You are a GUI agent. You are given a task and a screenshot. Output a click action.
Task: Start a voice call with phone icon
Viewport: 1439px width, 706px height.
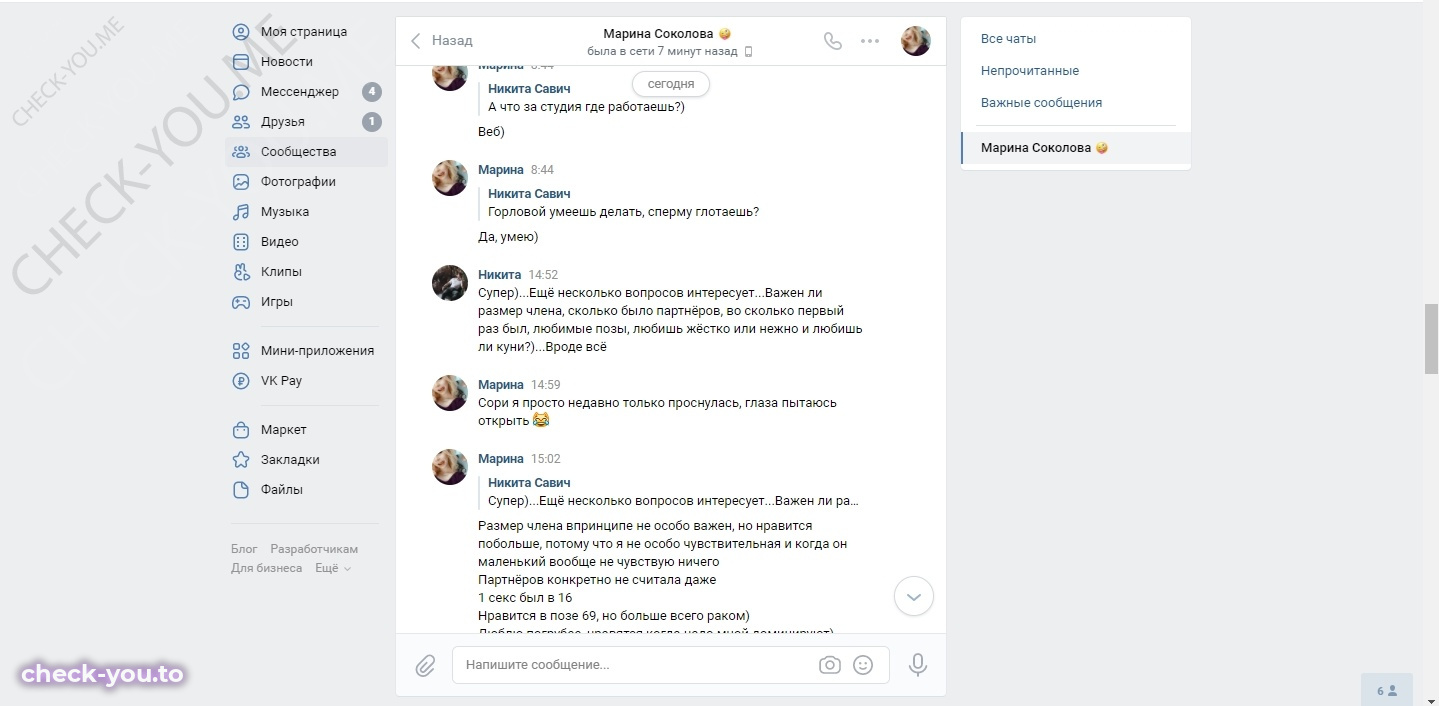(832, 41)
